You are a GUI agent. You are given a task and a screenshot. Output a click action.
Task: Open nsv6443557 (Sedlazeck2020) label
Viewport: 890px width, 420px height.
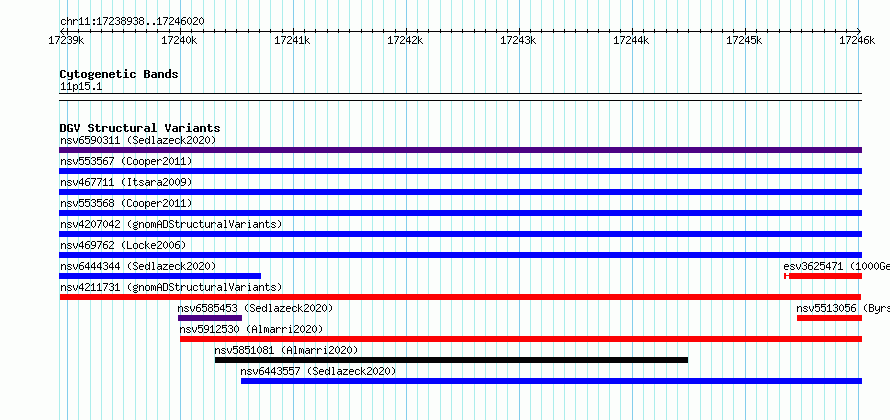[x=318, y=371]
